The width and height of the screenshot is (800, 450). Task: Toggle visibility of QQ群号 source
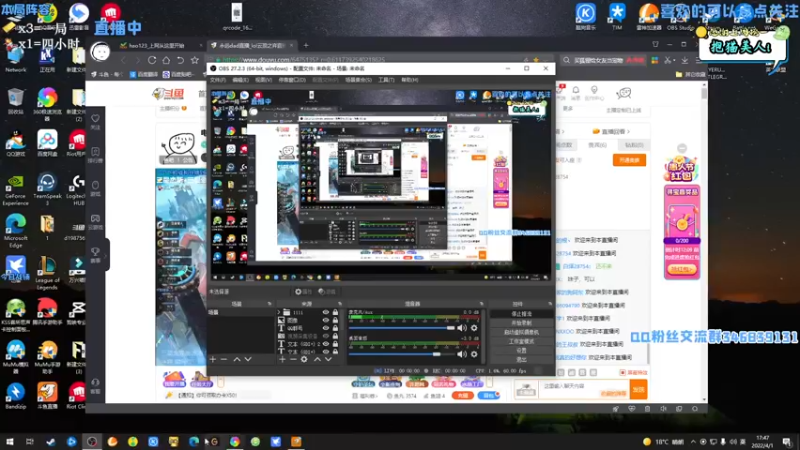326,328
